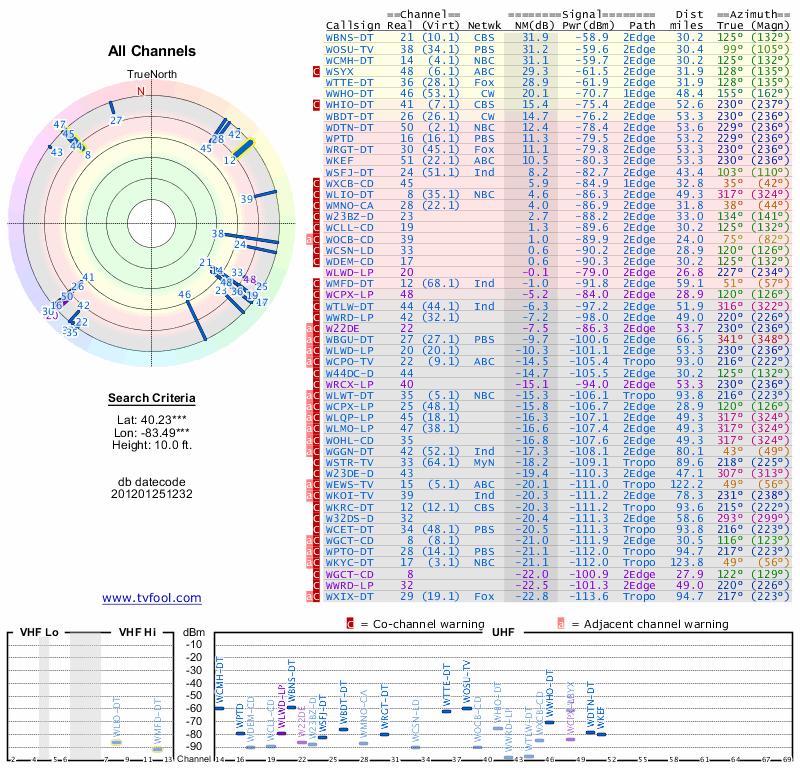Click the red N north marker on radar

(x=141, y=91)
